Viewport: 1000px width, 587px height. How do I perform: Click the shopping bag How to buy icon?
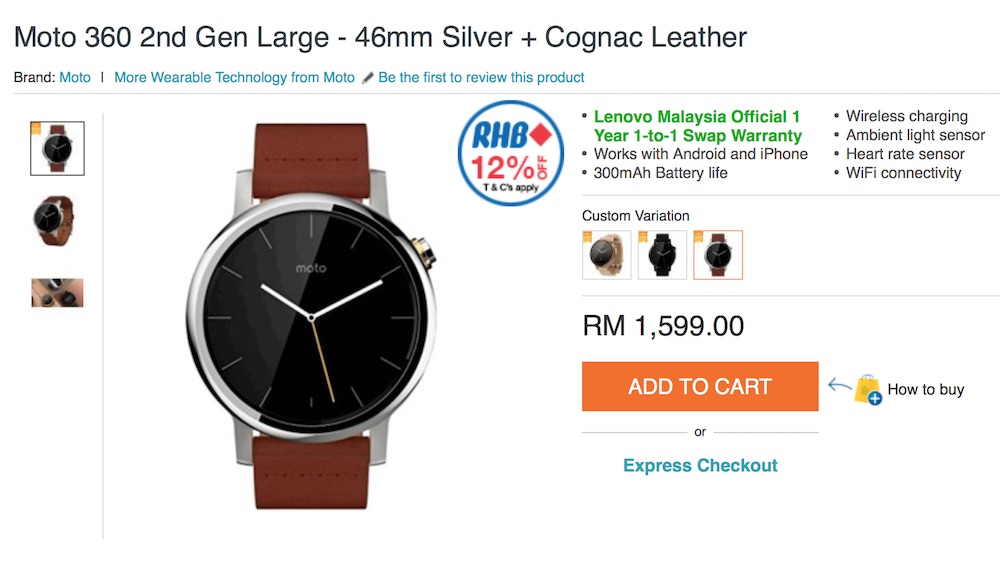[867, 389]
